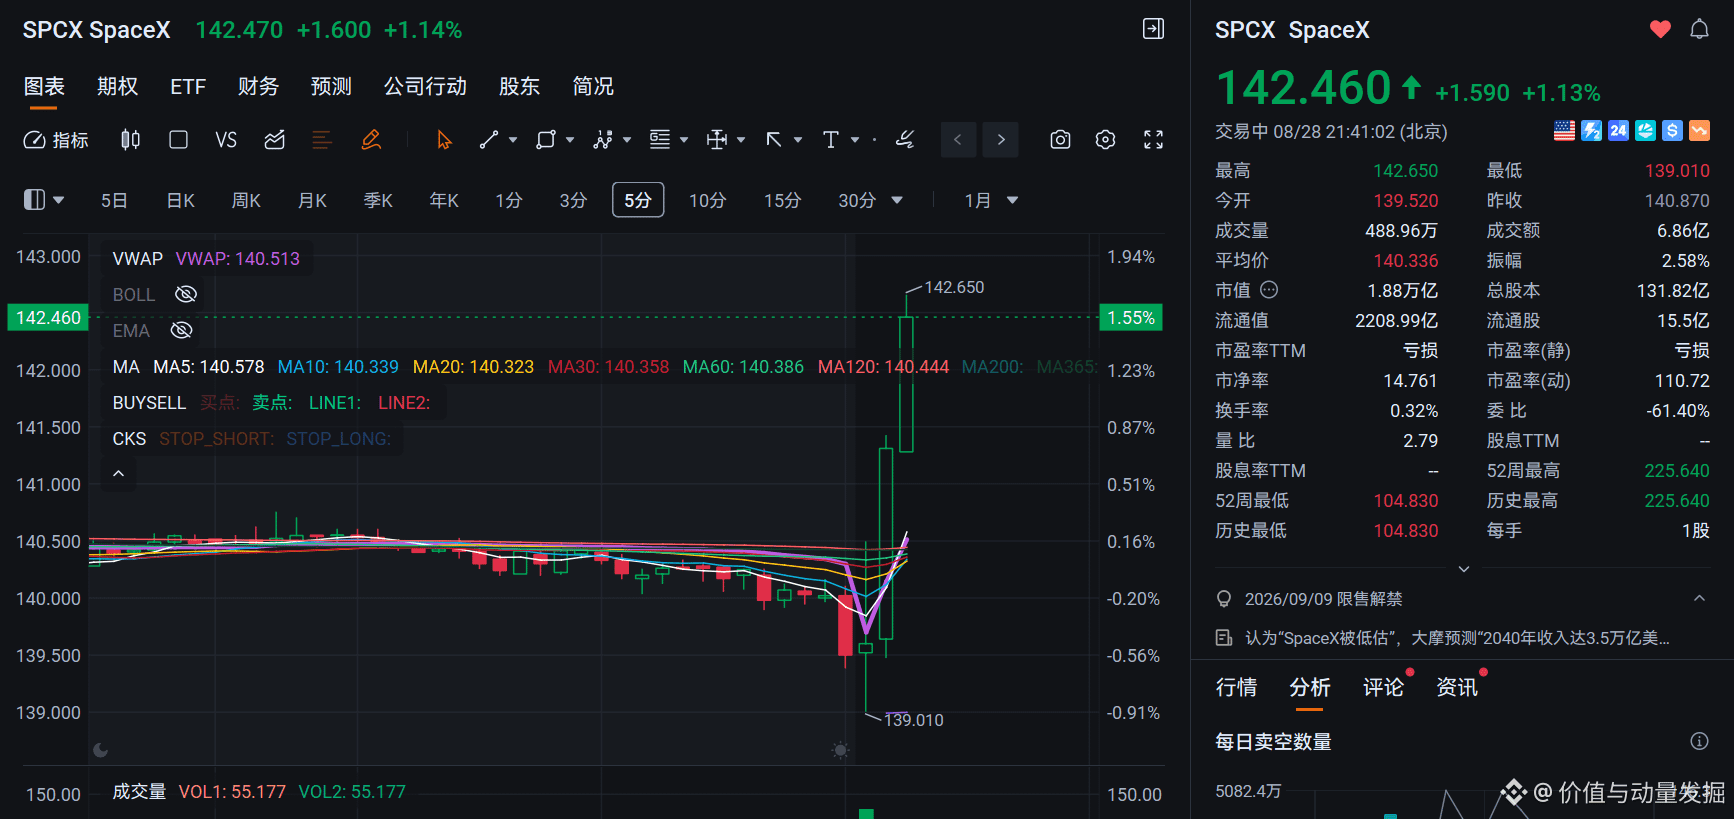The width and height of the screenshot is (1734, 819).
Task: Toggle the orange pencil drawing mode
Action: [x=371, y=140]
